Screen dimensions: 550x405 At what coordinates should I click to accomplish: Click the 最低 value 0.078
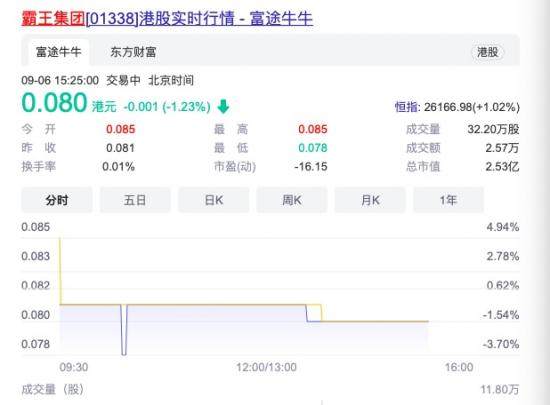point(313,148)
